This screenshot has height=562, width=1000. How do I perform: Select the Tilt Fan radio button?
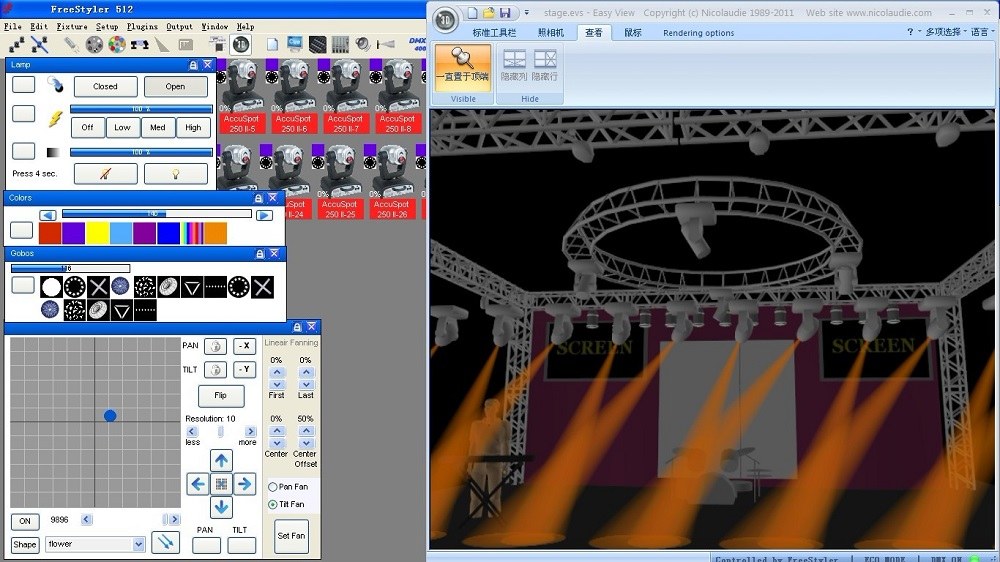272,505
